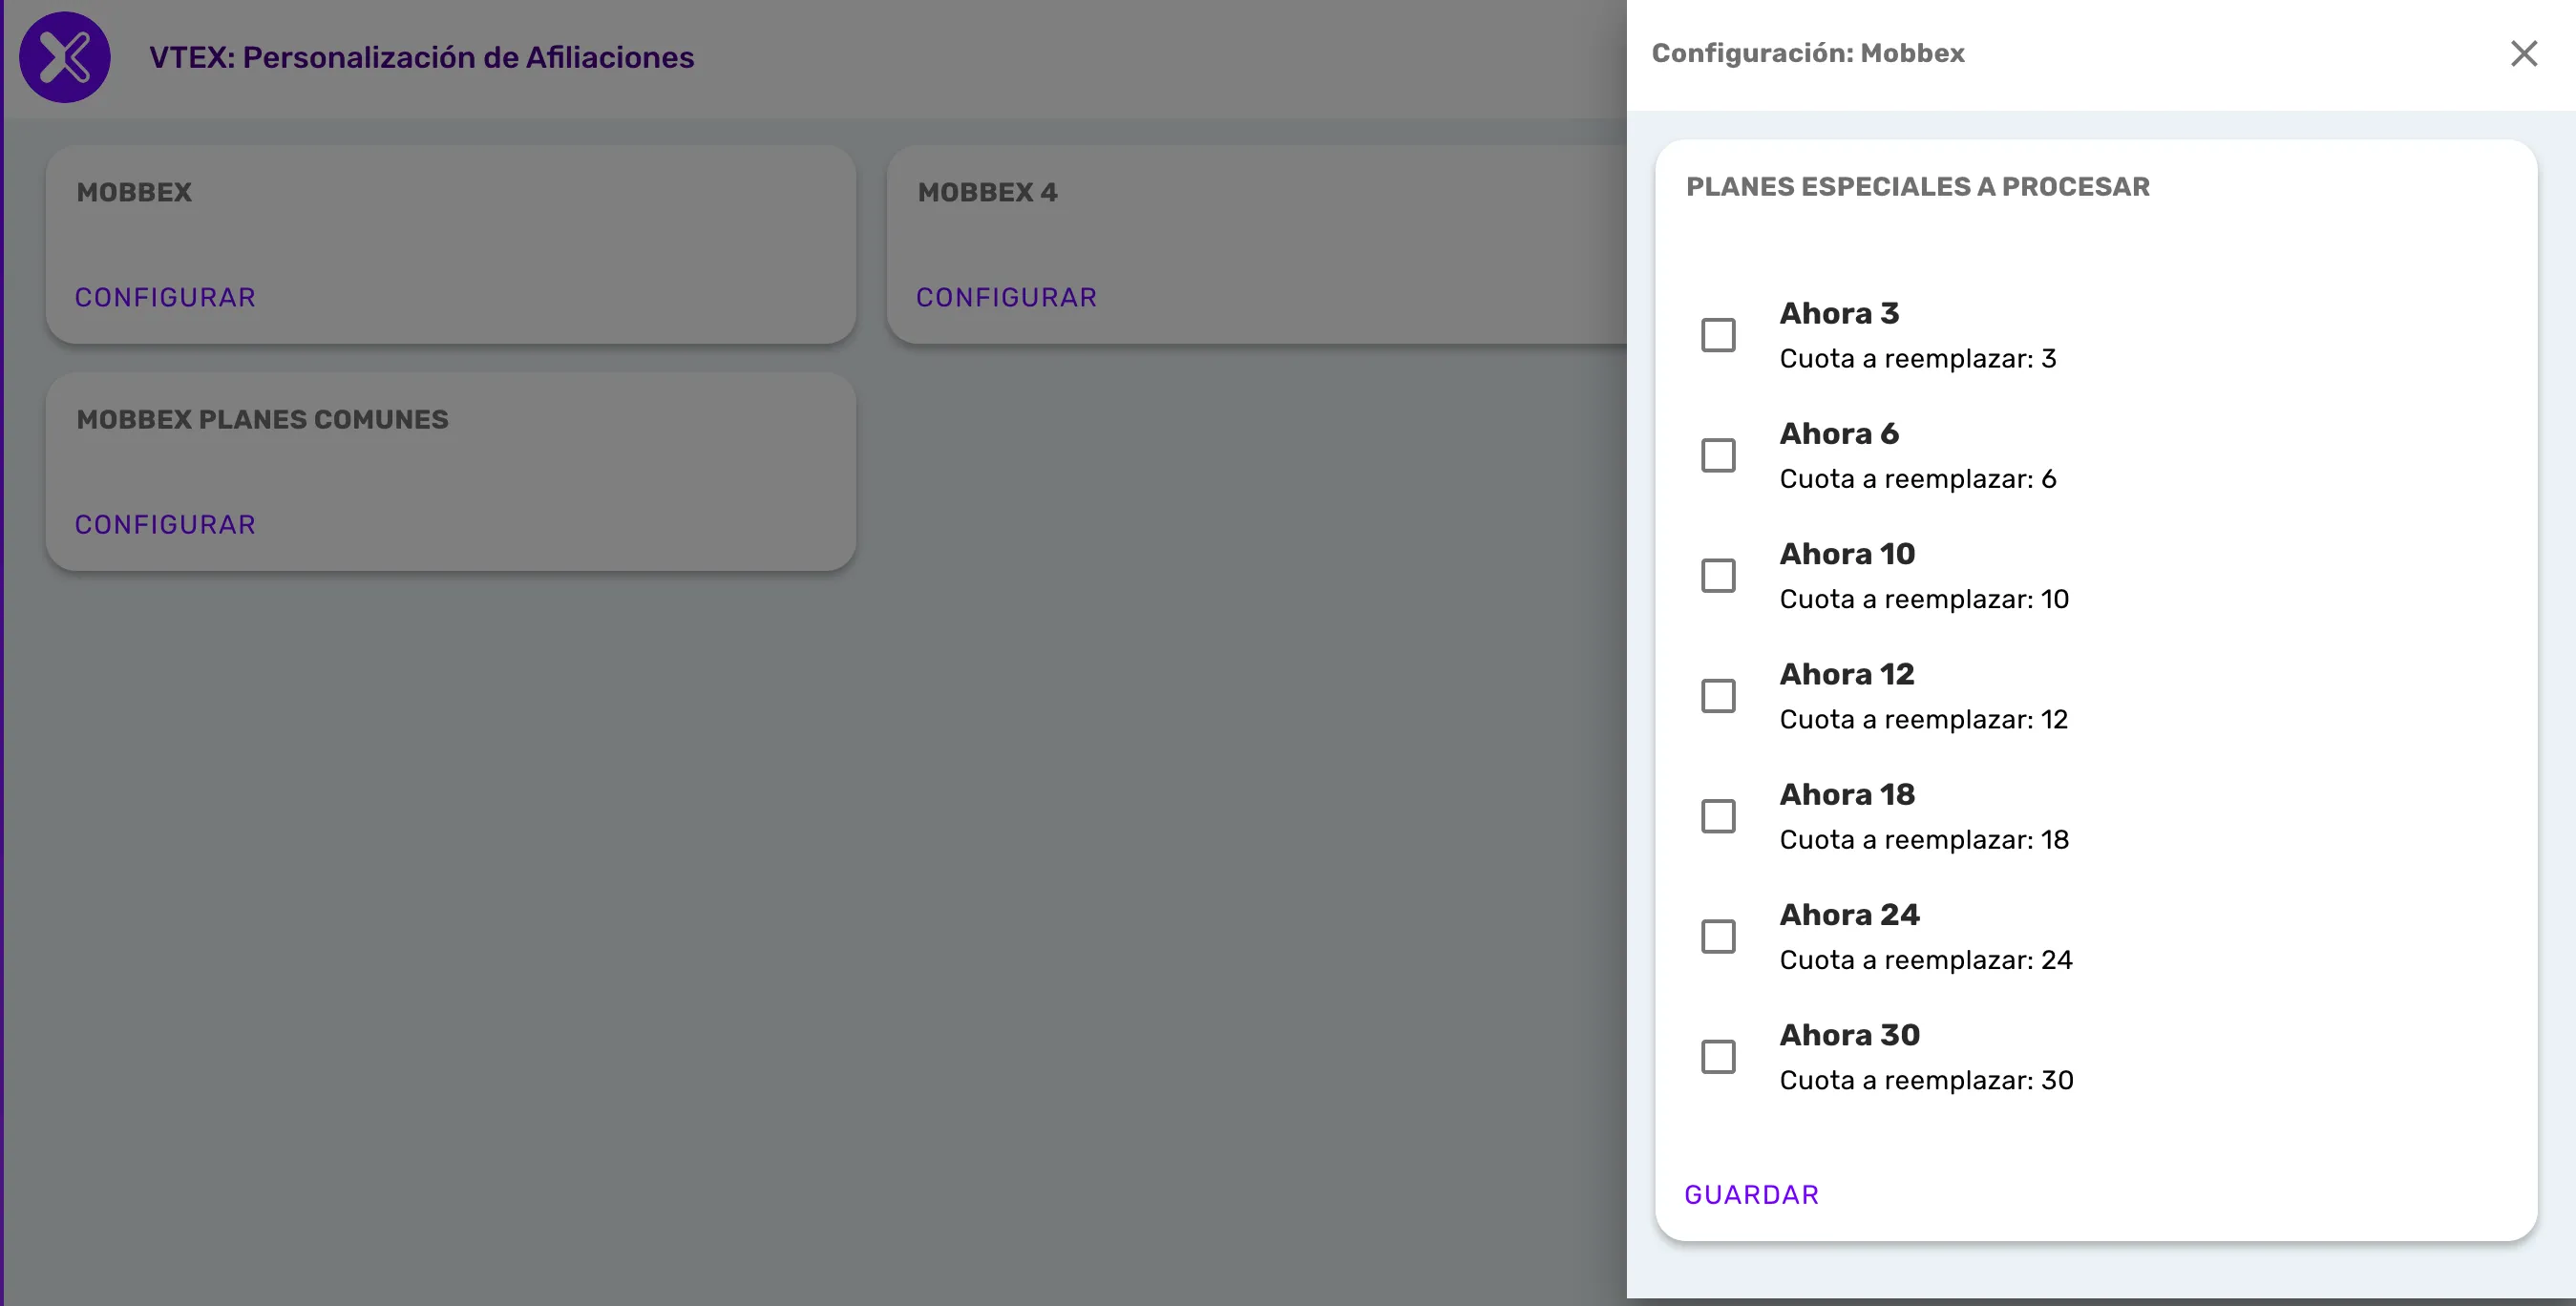Click the MOBBEX 4 card title

987,192
